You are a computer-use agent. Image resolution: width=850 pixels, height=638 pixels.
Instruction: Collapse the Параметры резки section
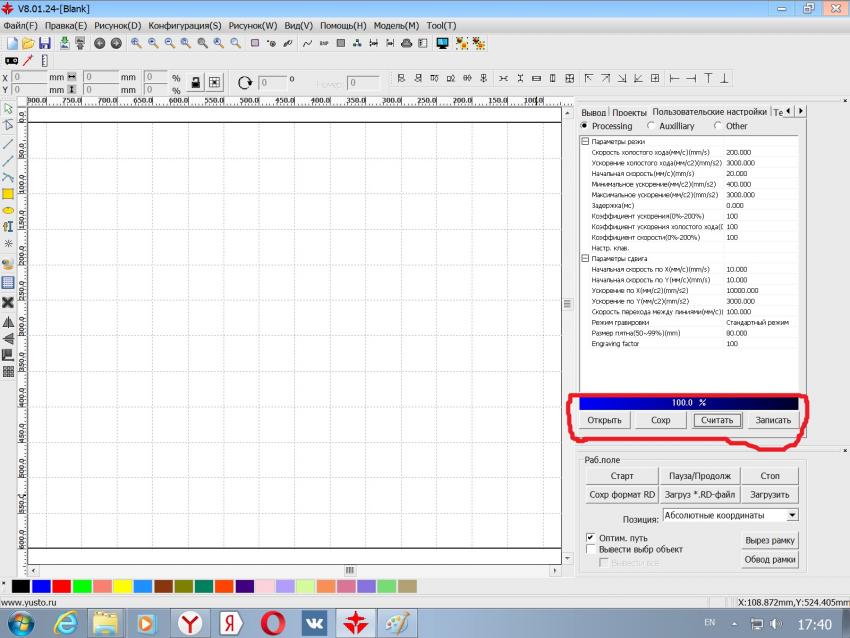pos(585,141)
